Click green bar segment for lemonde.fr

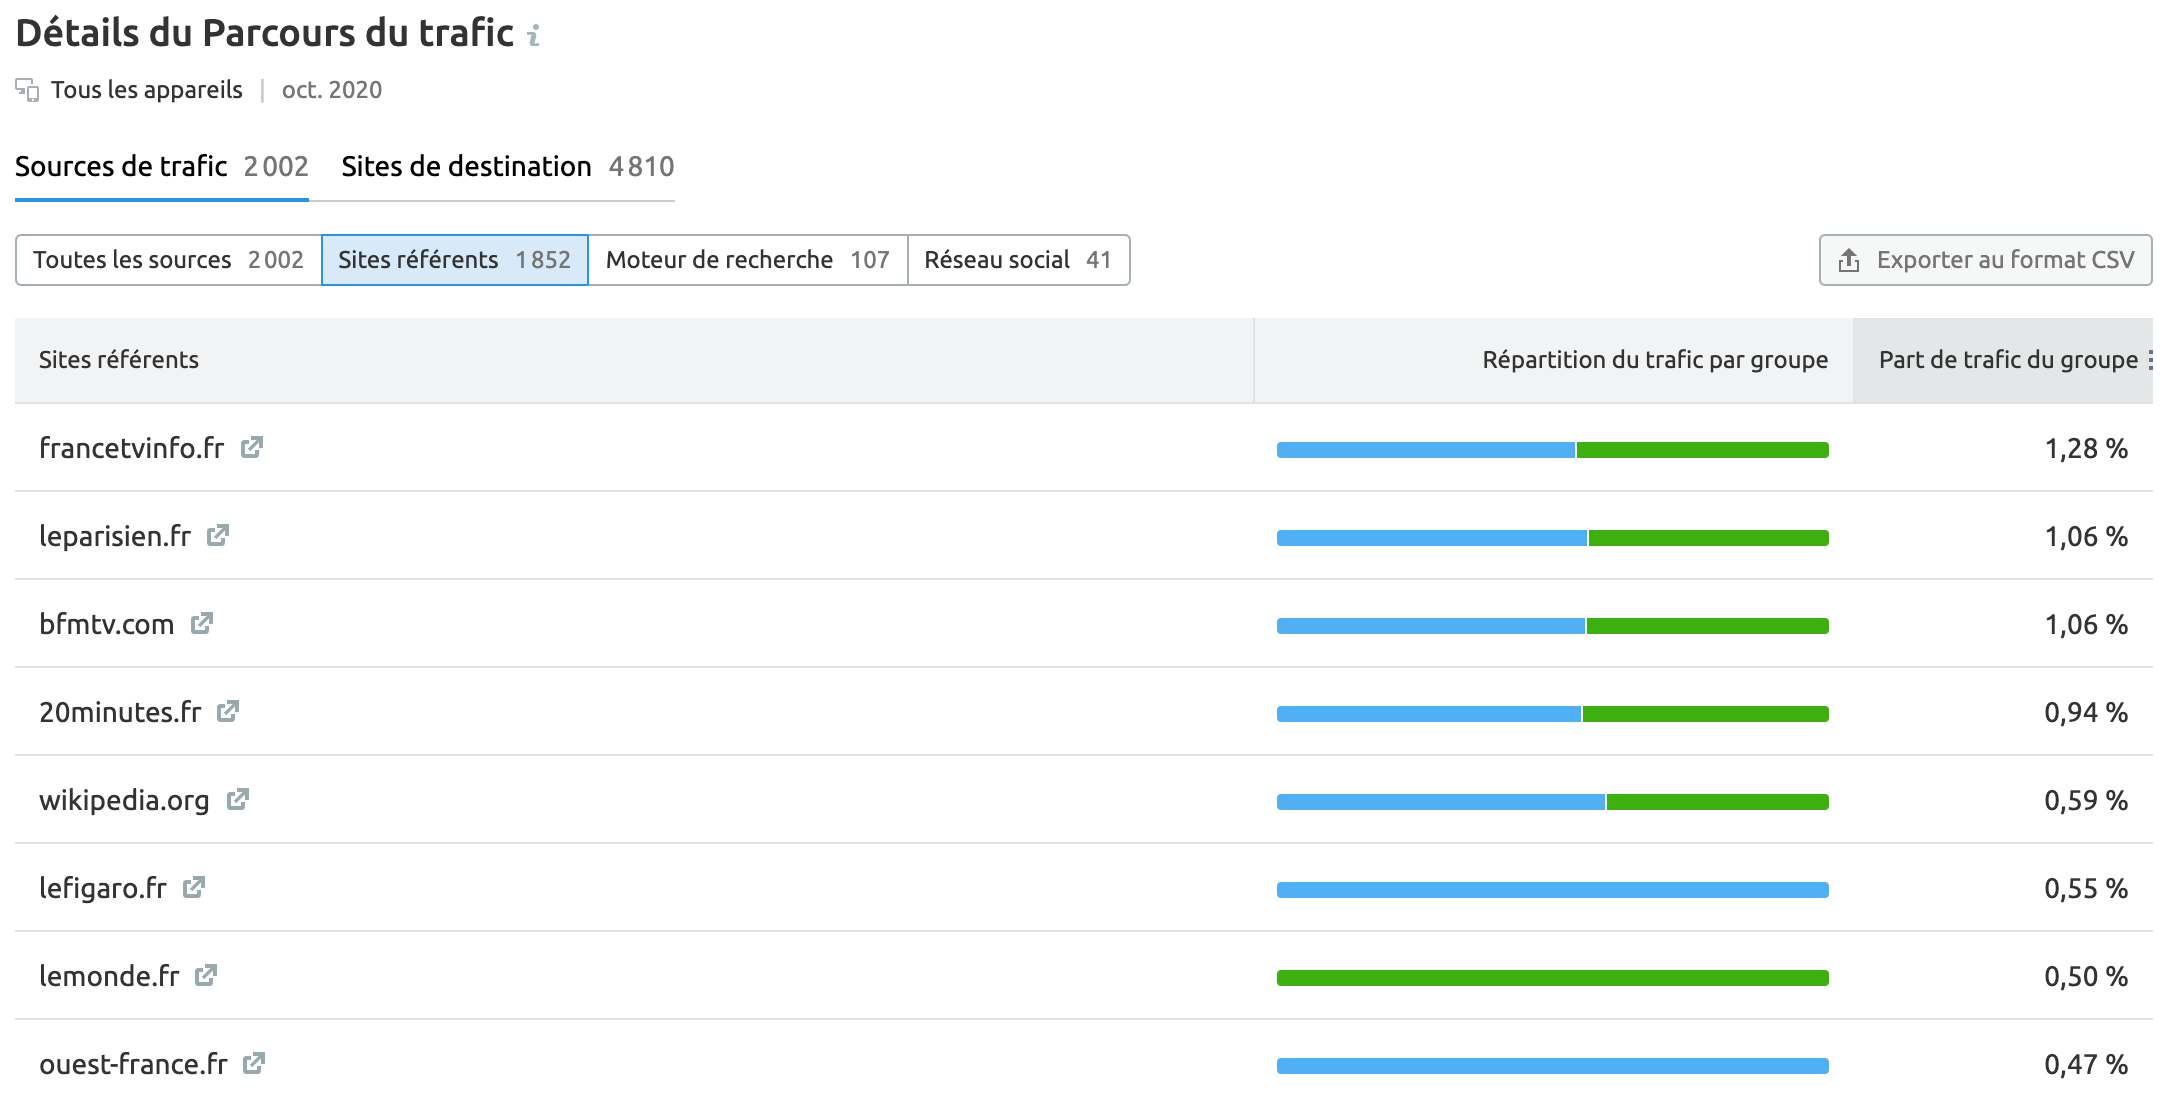tap(1552, 978)
